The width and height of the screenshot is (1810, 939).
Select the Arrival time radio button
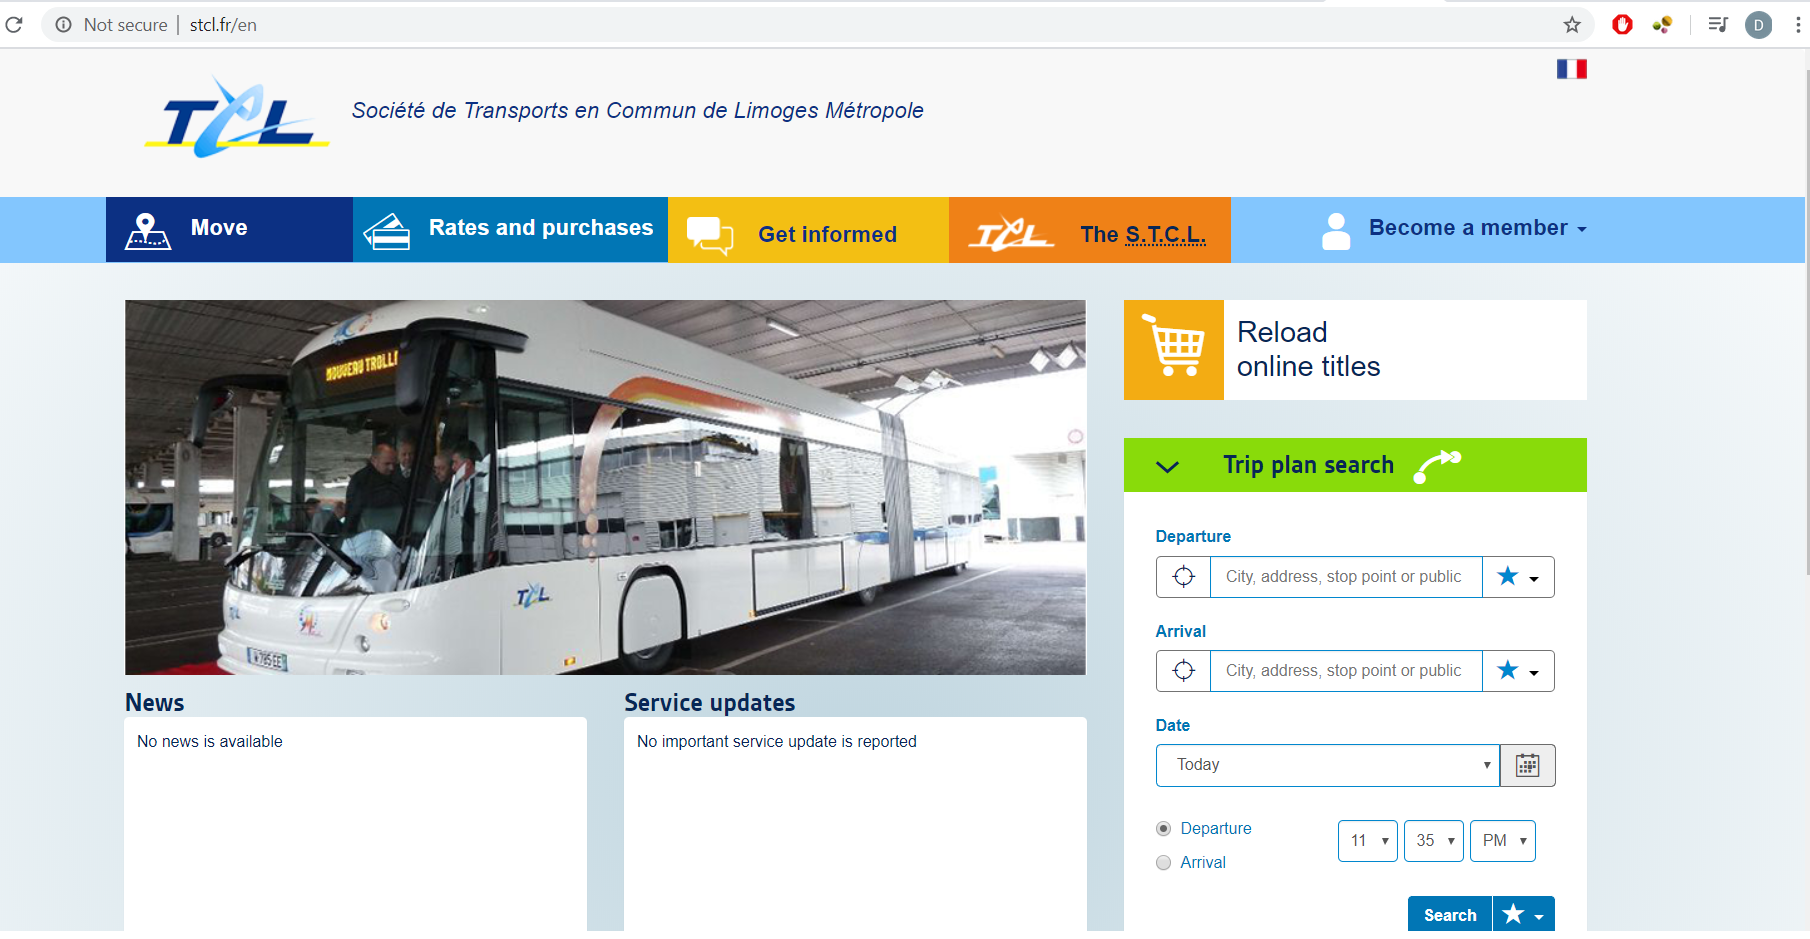[x=1163, y=863]
